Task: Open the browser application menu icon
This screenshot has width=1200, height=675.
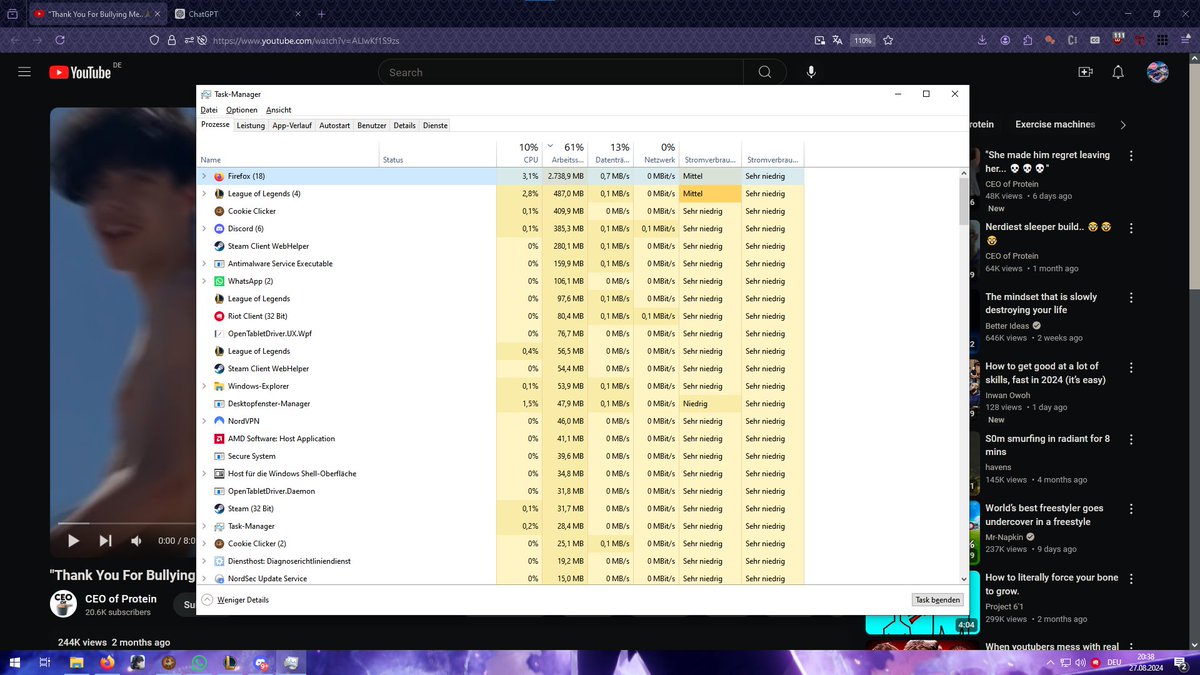Action: tap(1184, 40)
